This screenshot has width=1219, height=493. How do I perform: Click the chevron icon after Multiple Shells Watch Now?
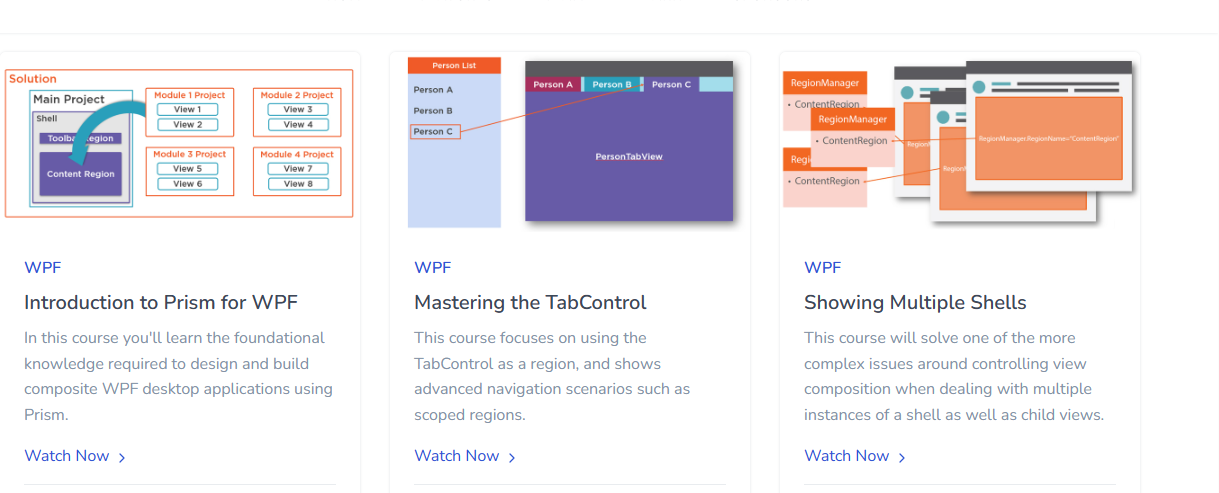pos(902,457)
